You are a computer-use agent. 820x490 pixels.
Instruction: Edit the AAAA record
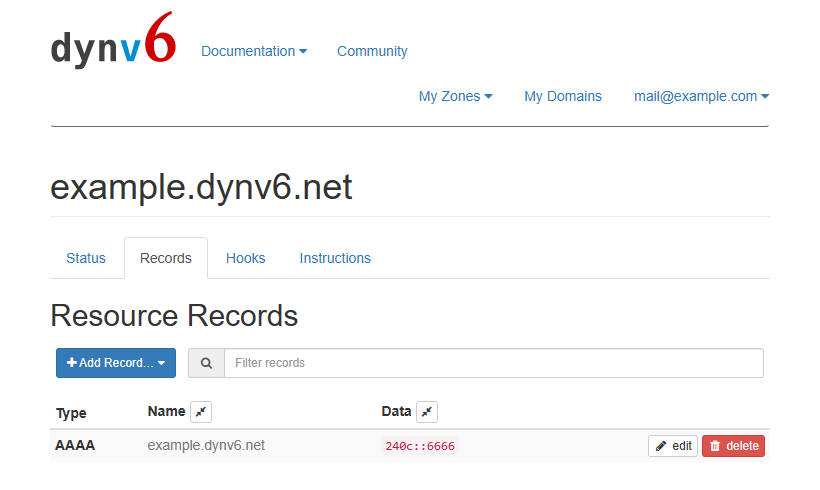click(673, 446)
